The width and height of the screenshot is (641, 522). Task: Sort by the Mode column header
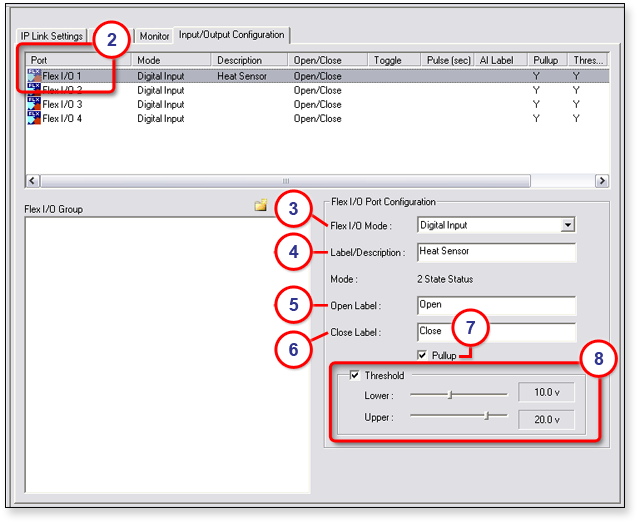172,60
